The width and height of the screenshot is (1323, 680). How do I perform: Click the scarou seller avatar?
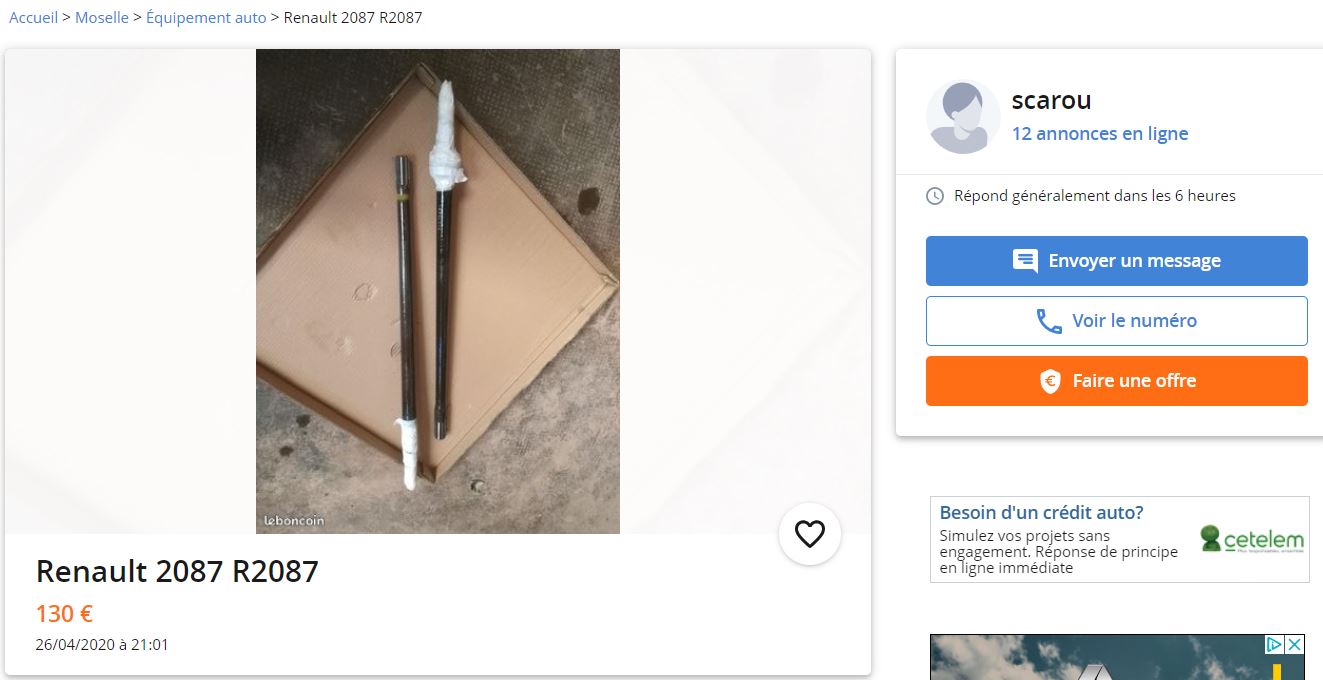pos(963,117)
